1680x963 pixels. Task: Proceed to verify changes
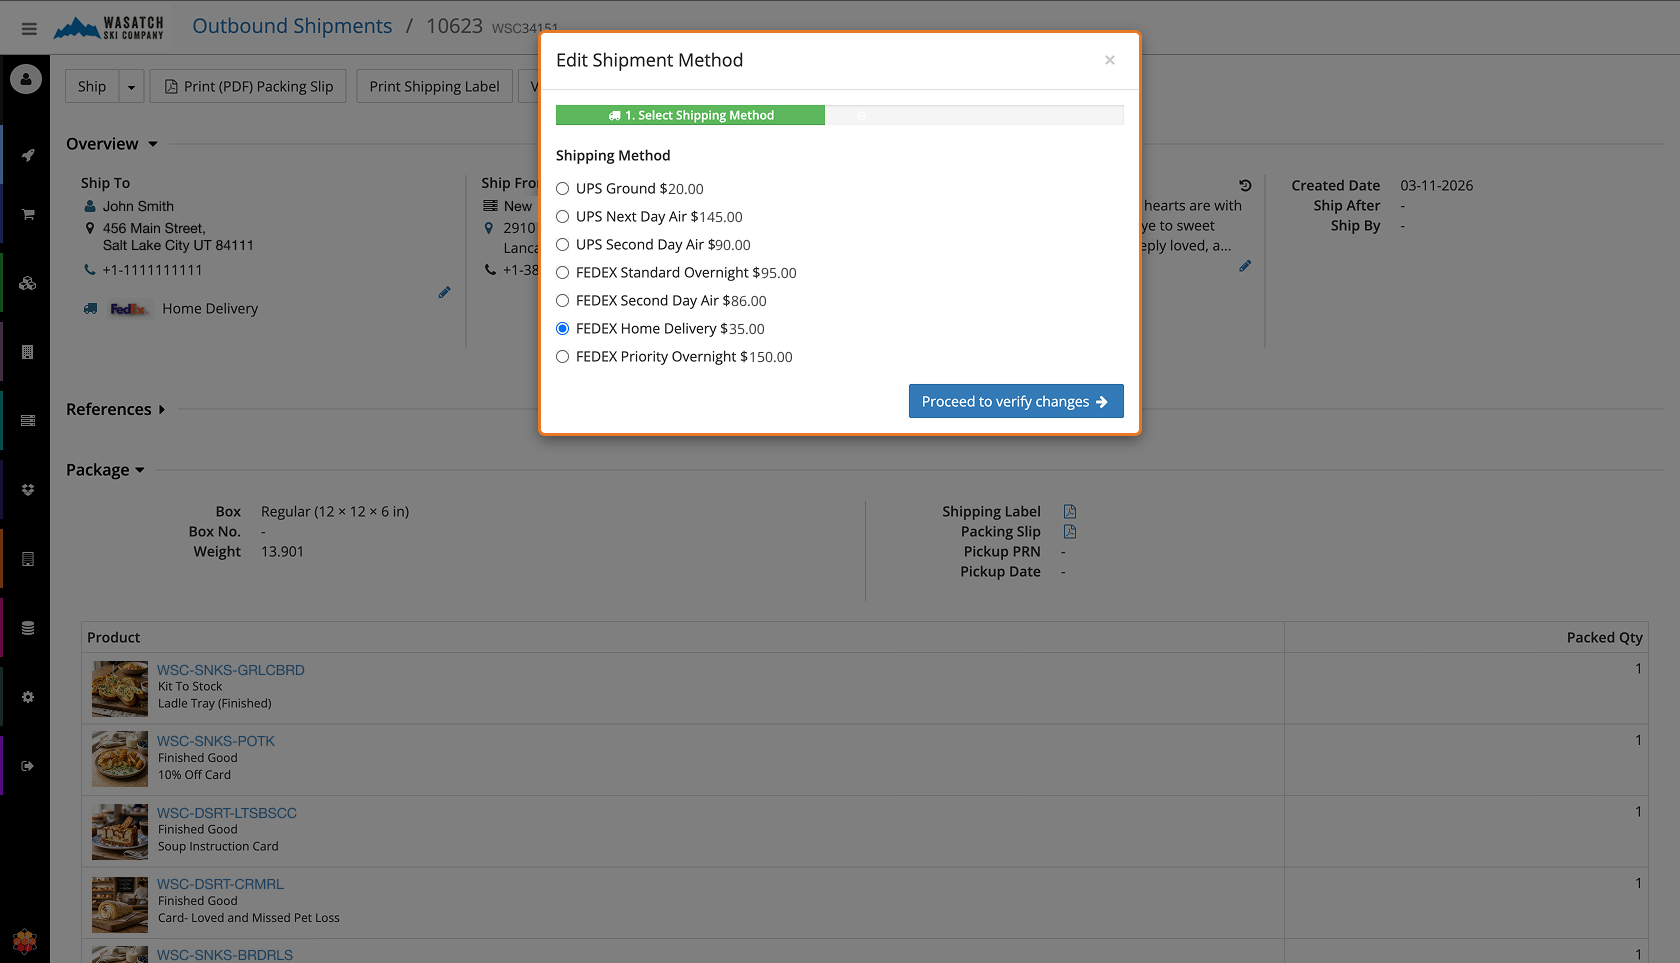[1016, 401]
